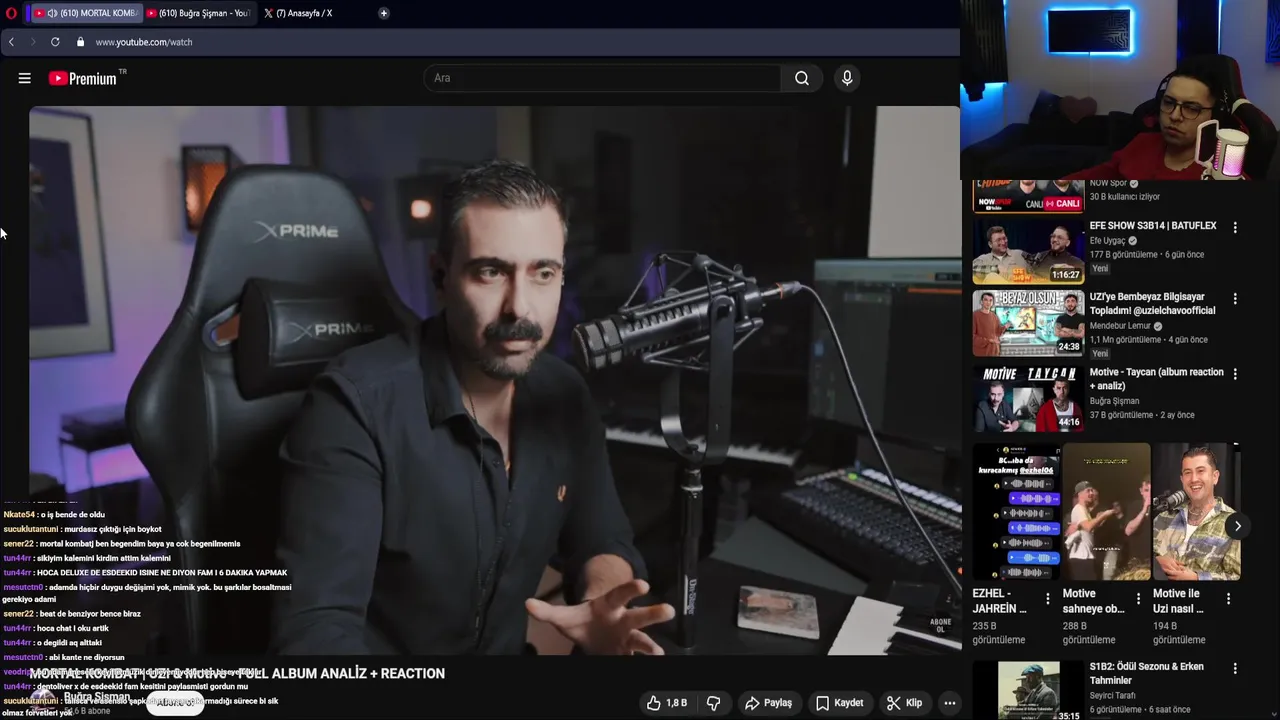Click '1,1 Mn görüntüleme • 4 gün önce'
1280x720 pixels.
click(1149, 340)
